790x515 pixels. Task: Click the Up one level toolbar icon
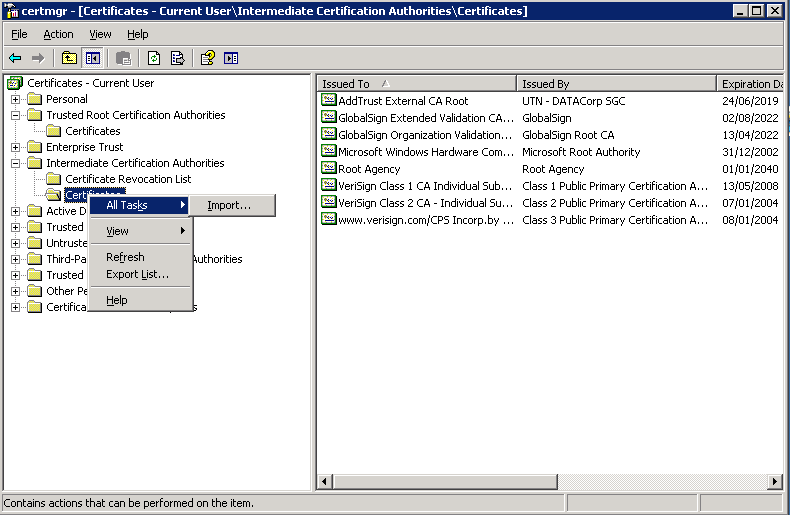69,58
